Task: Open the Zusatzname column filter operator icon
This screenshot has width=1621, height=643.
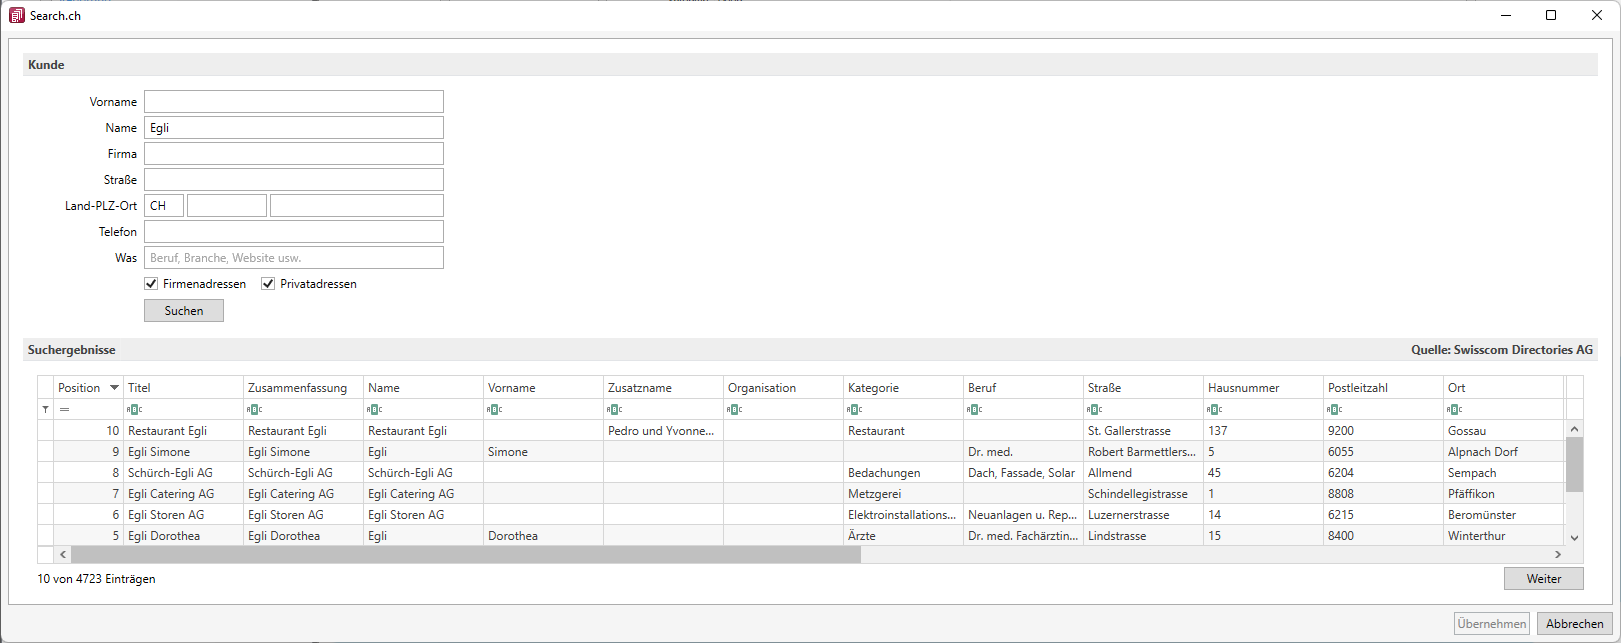Action: [x=615, y=410]
